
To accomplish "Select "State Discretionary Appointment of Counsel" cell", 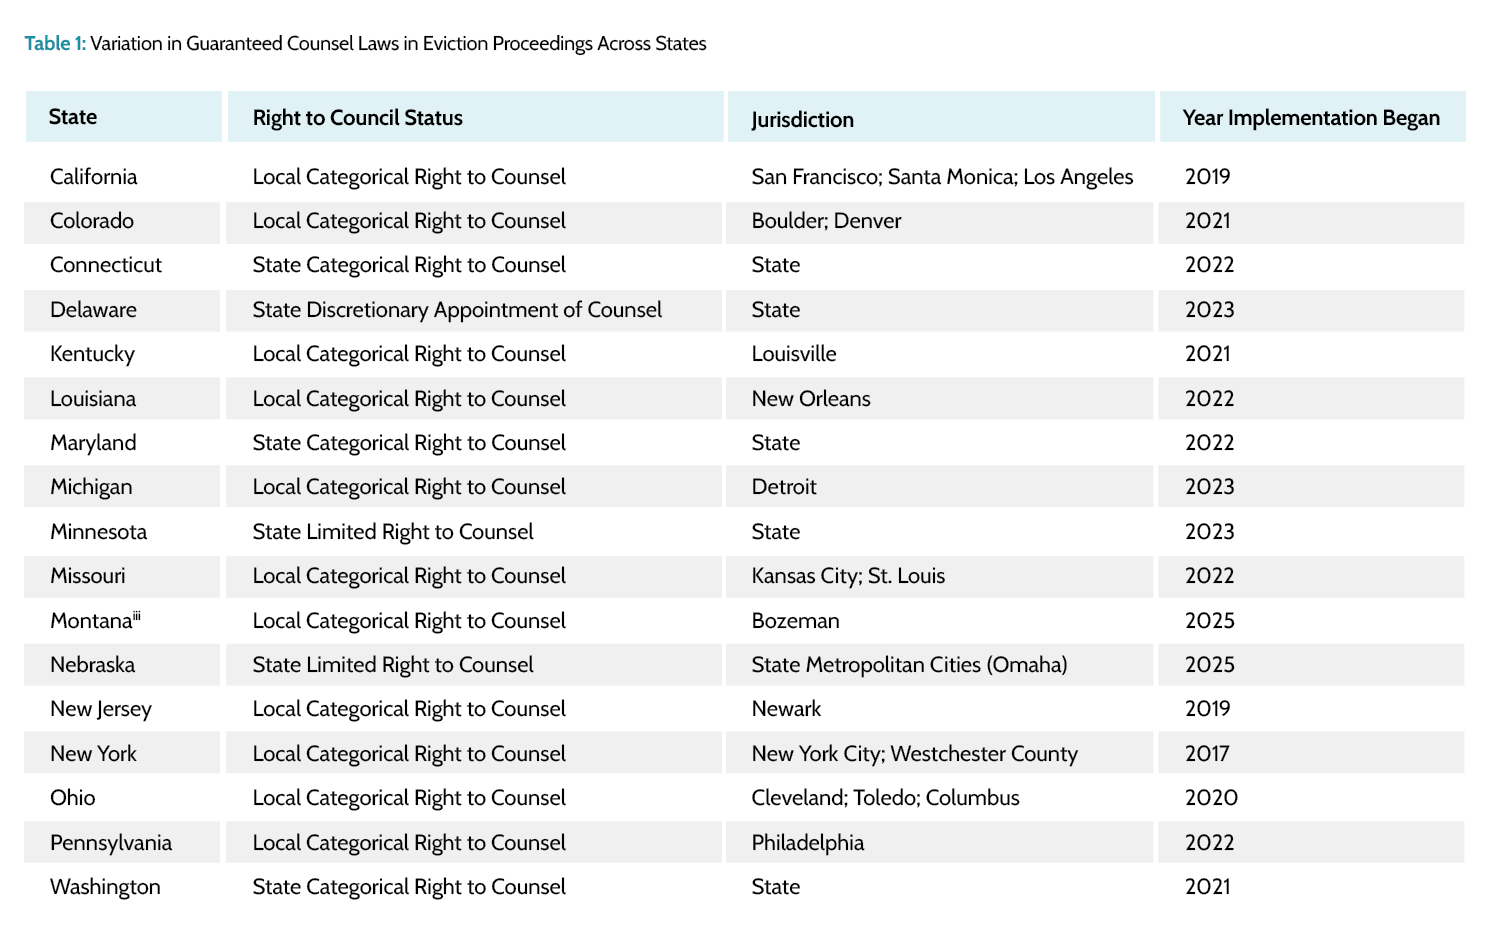I will tap(457, 310).
